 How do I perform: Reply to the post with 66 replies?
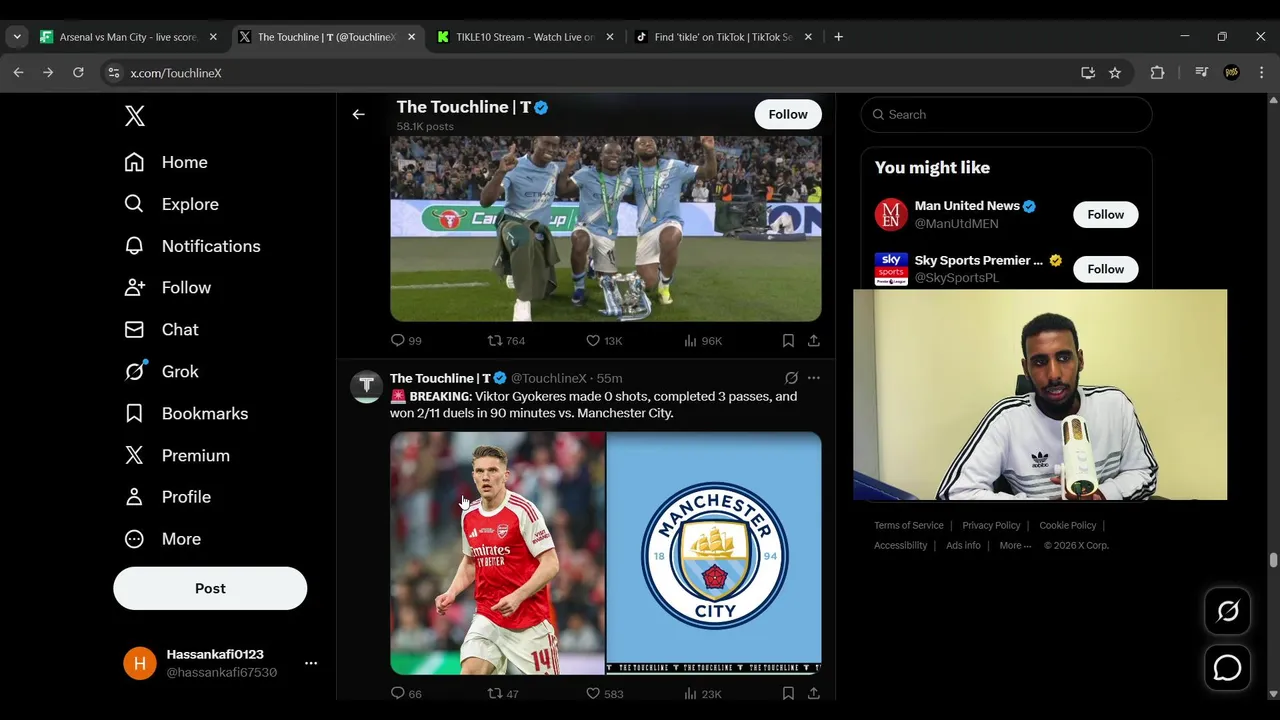406,693
